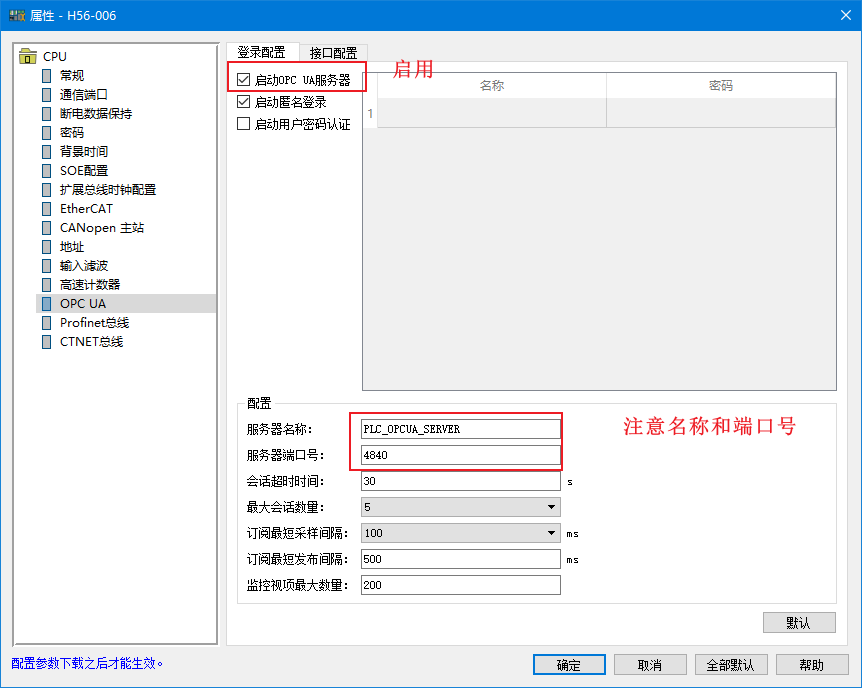The height and width of the screenshot is (688, 862).
Task: Click the page icon beside 地址
Action: pos(47,246)
